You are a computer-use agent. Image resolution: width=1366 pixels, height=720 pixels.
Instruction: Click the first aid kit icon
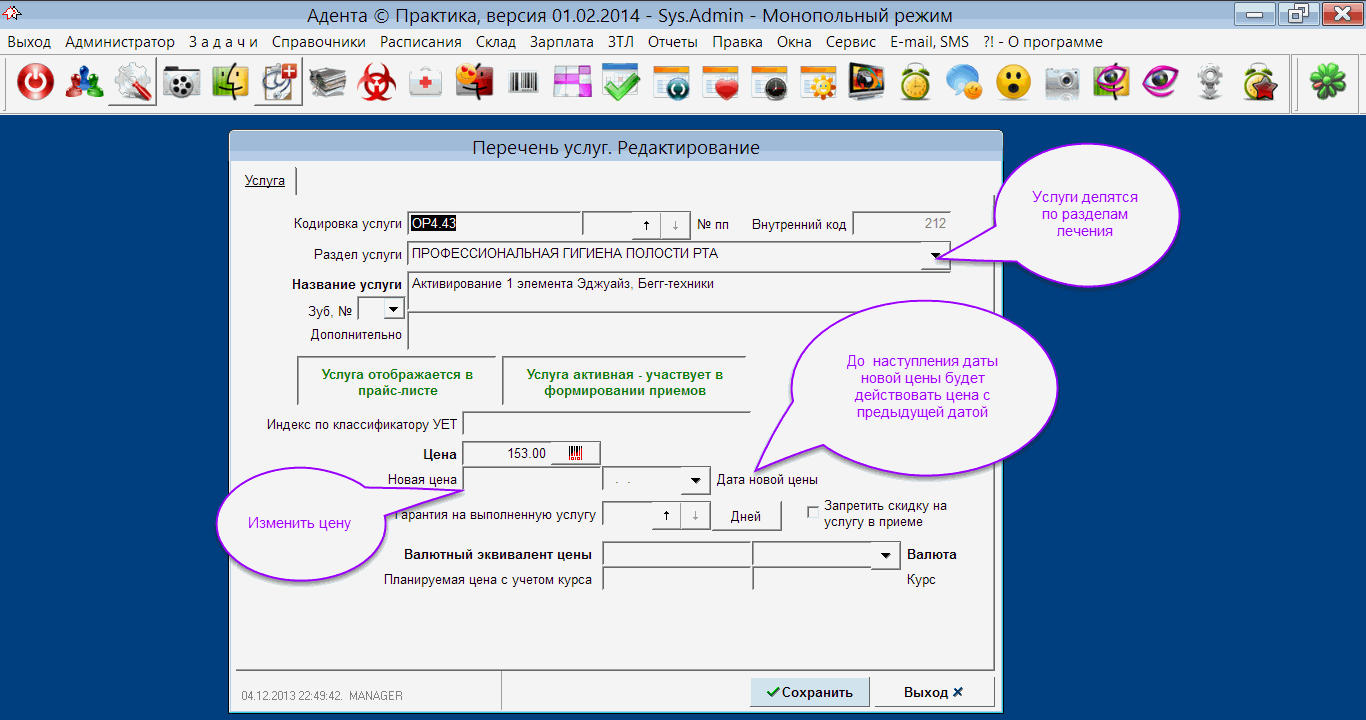pos(426,84)
